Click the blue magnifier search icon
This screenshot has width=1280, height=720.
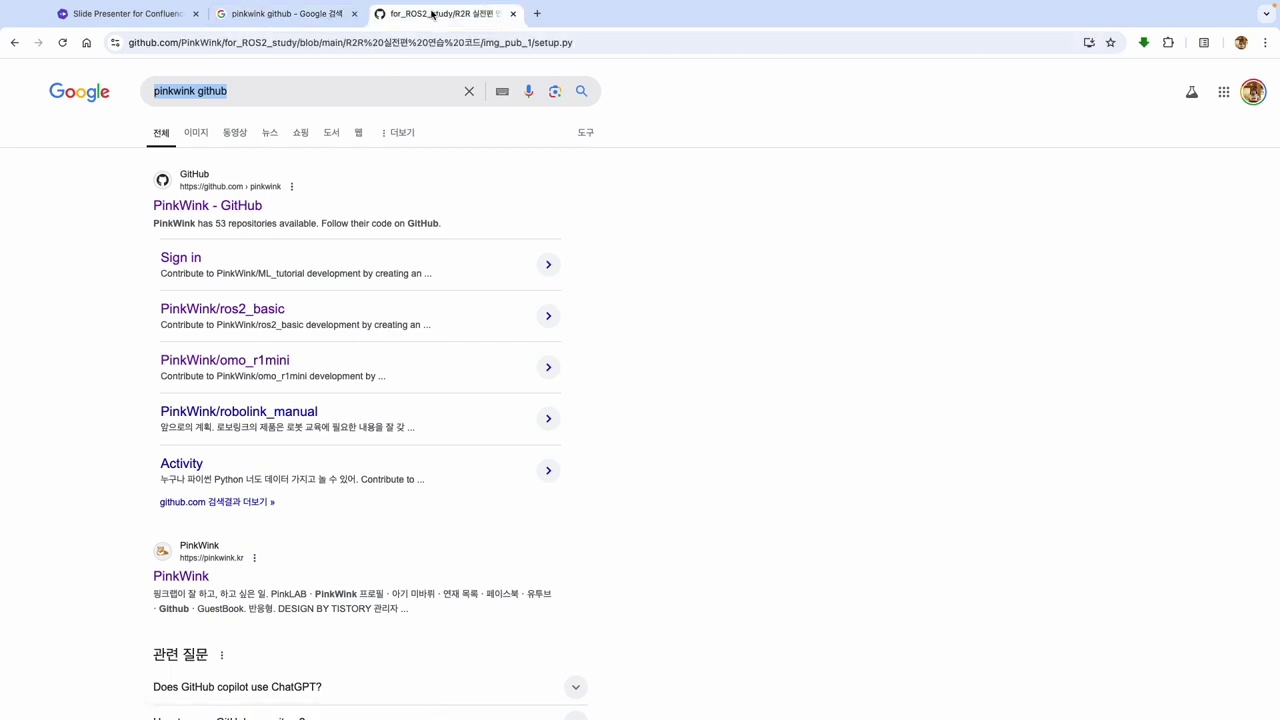(x=581, y=91)
